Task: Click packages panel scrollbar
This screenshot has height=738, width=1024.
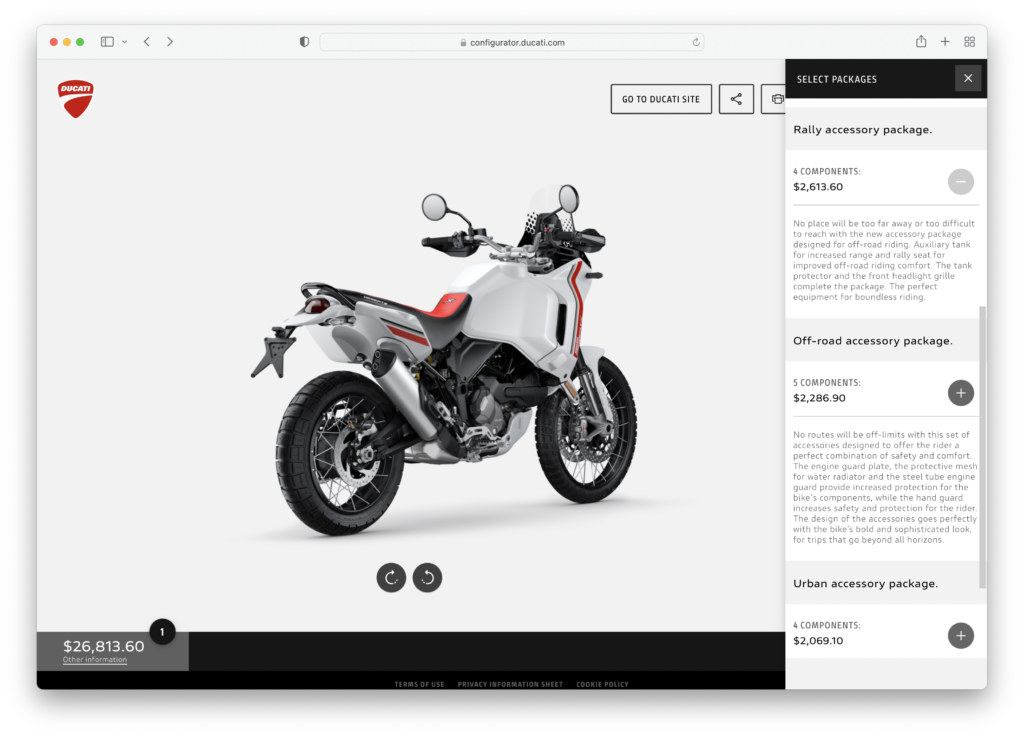Action: pyautogui.click(x=982, y=447)
